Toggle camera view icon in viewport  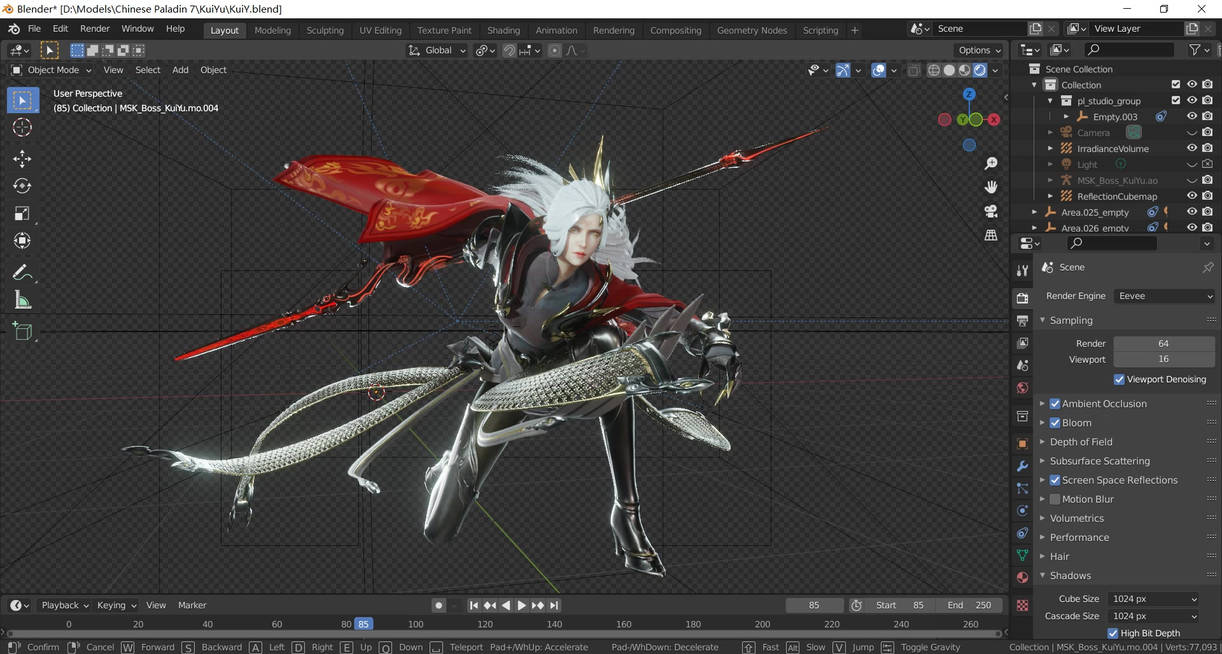click(991, 211)
